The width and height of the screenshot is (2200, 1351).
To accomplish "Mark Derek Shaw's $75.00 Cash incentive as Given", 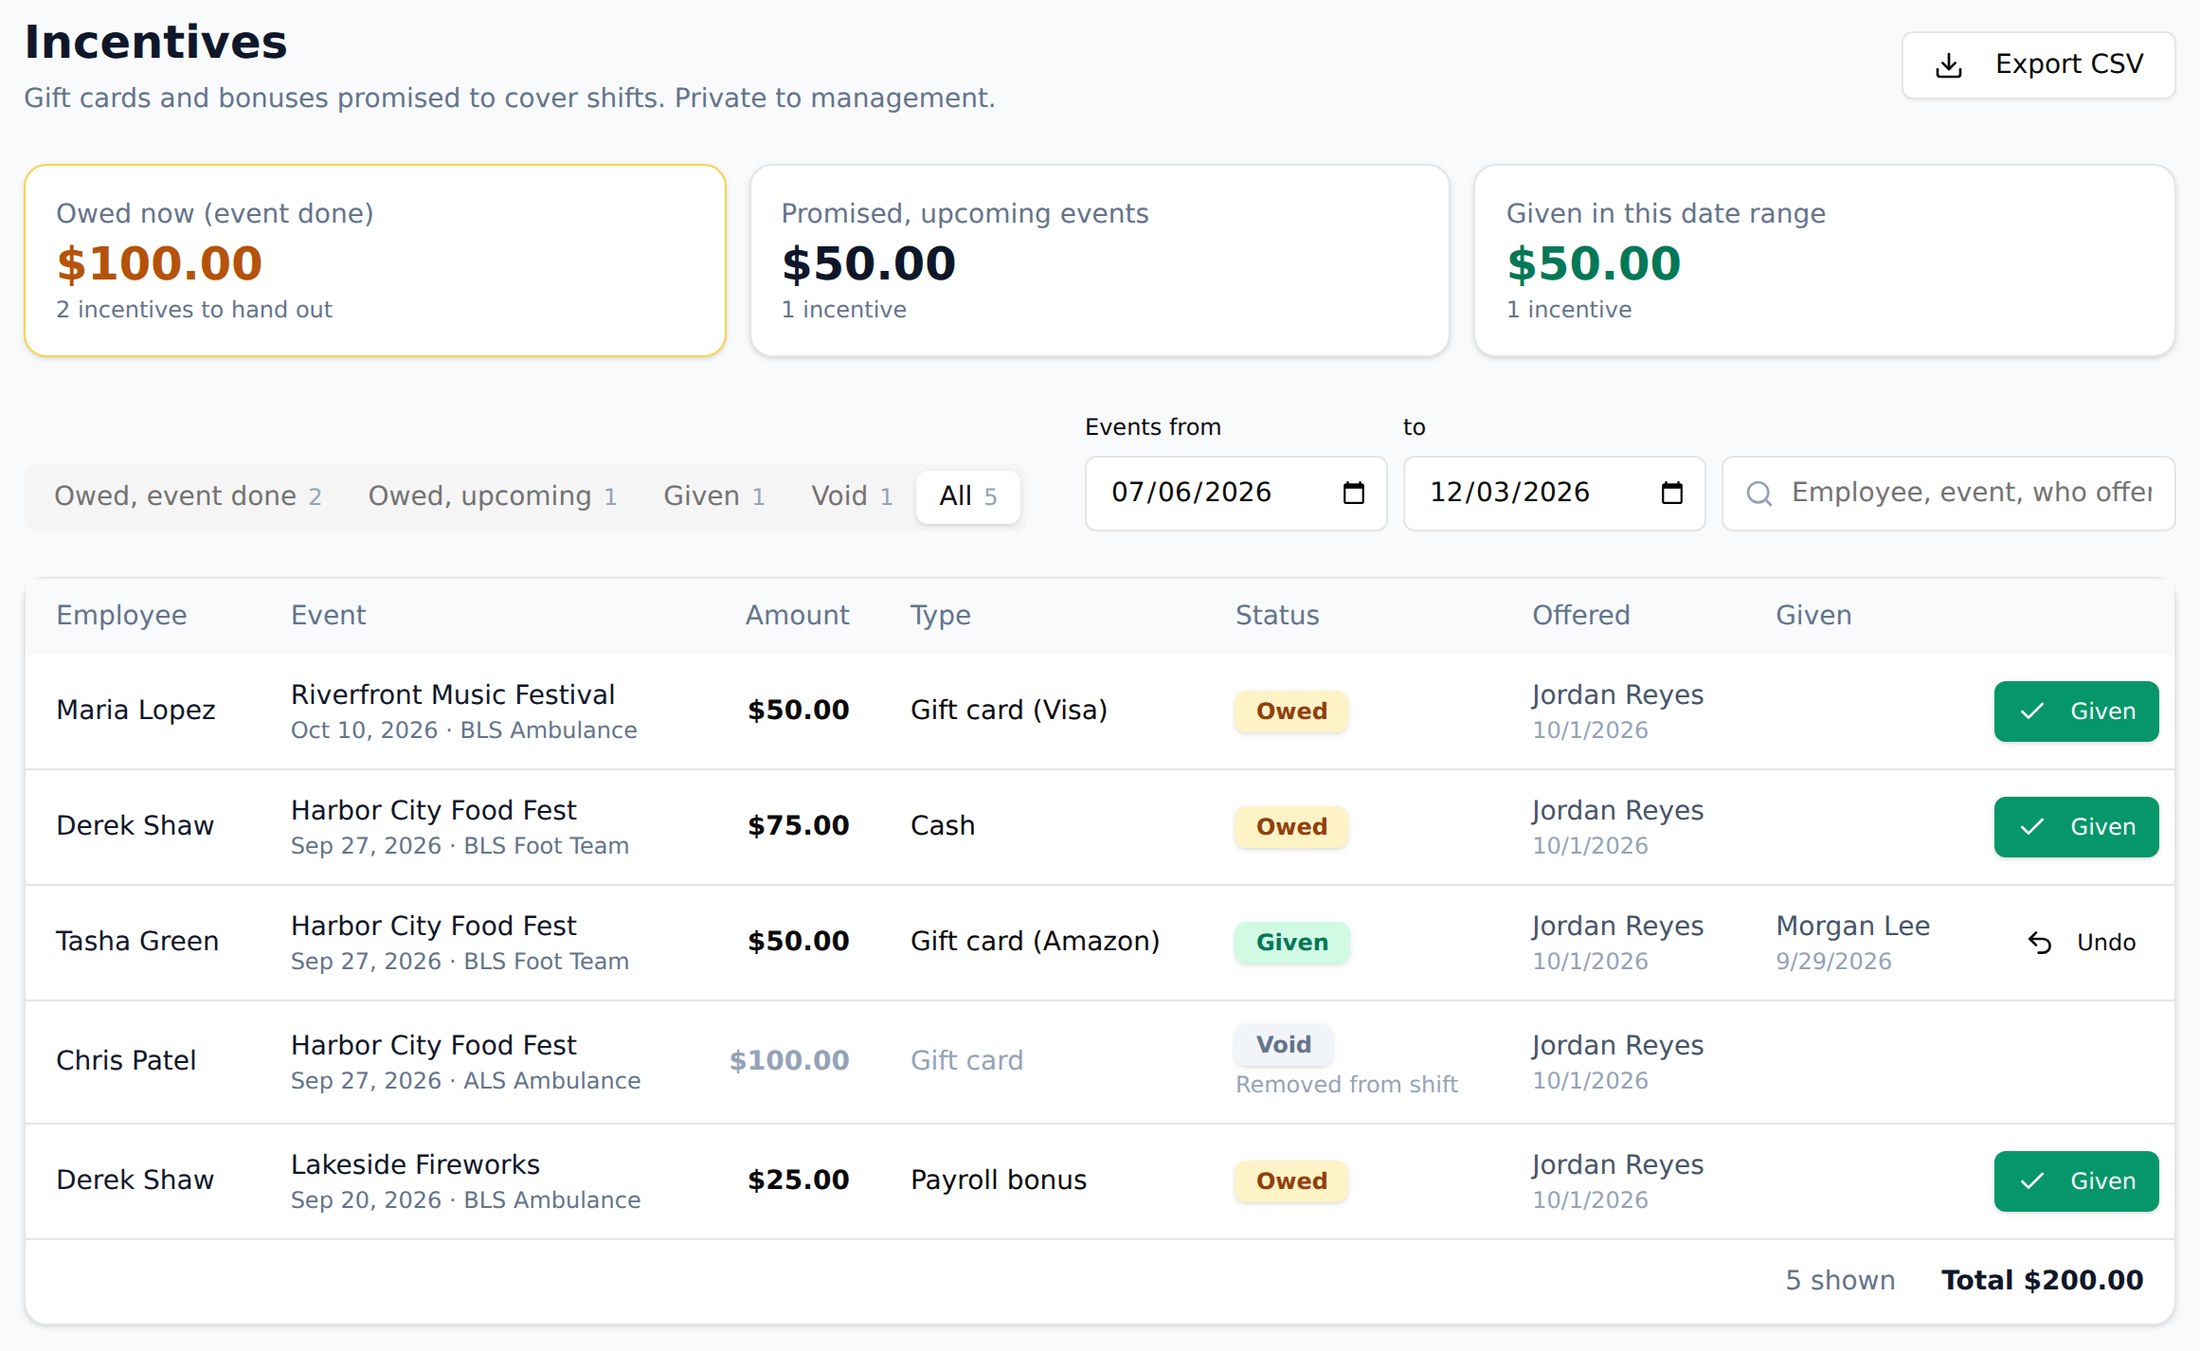I will [x=2076, y=827].
